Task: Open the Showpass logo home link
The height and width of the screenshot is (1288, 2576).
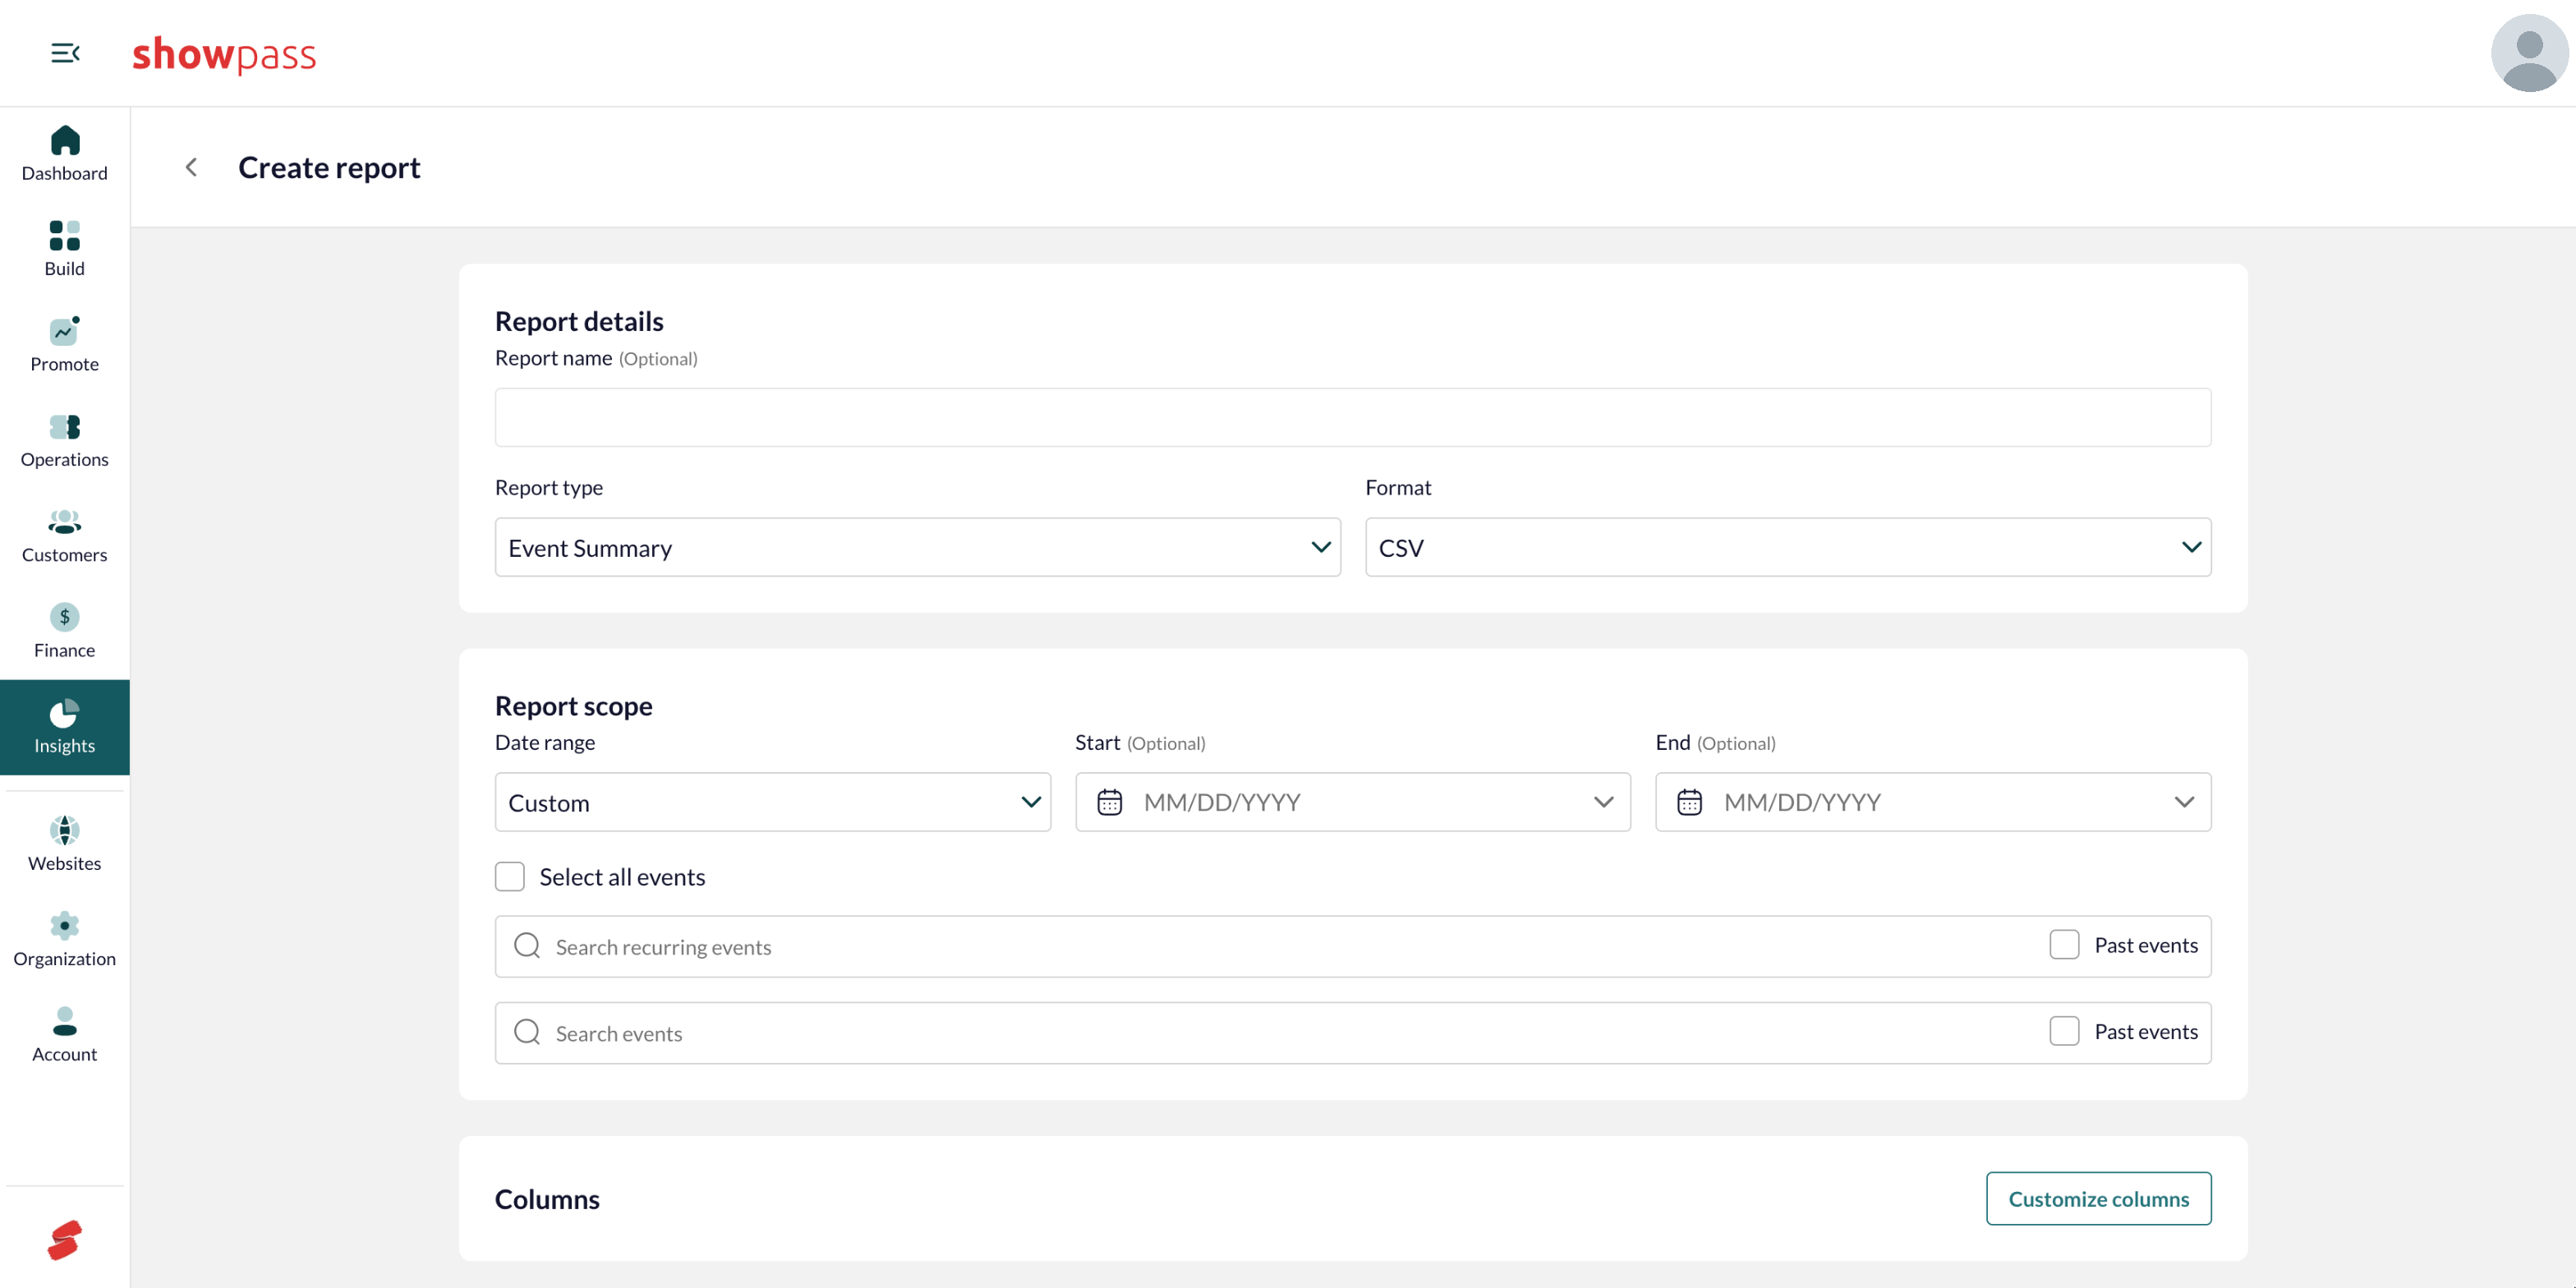Action: point(224,54)
